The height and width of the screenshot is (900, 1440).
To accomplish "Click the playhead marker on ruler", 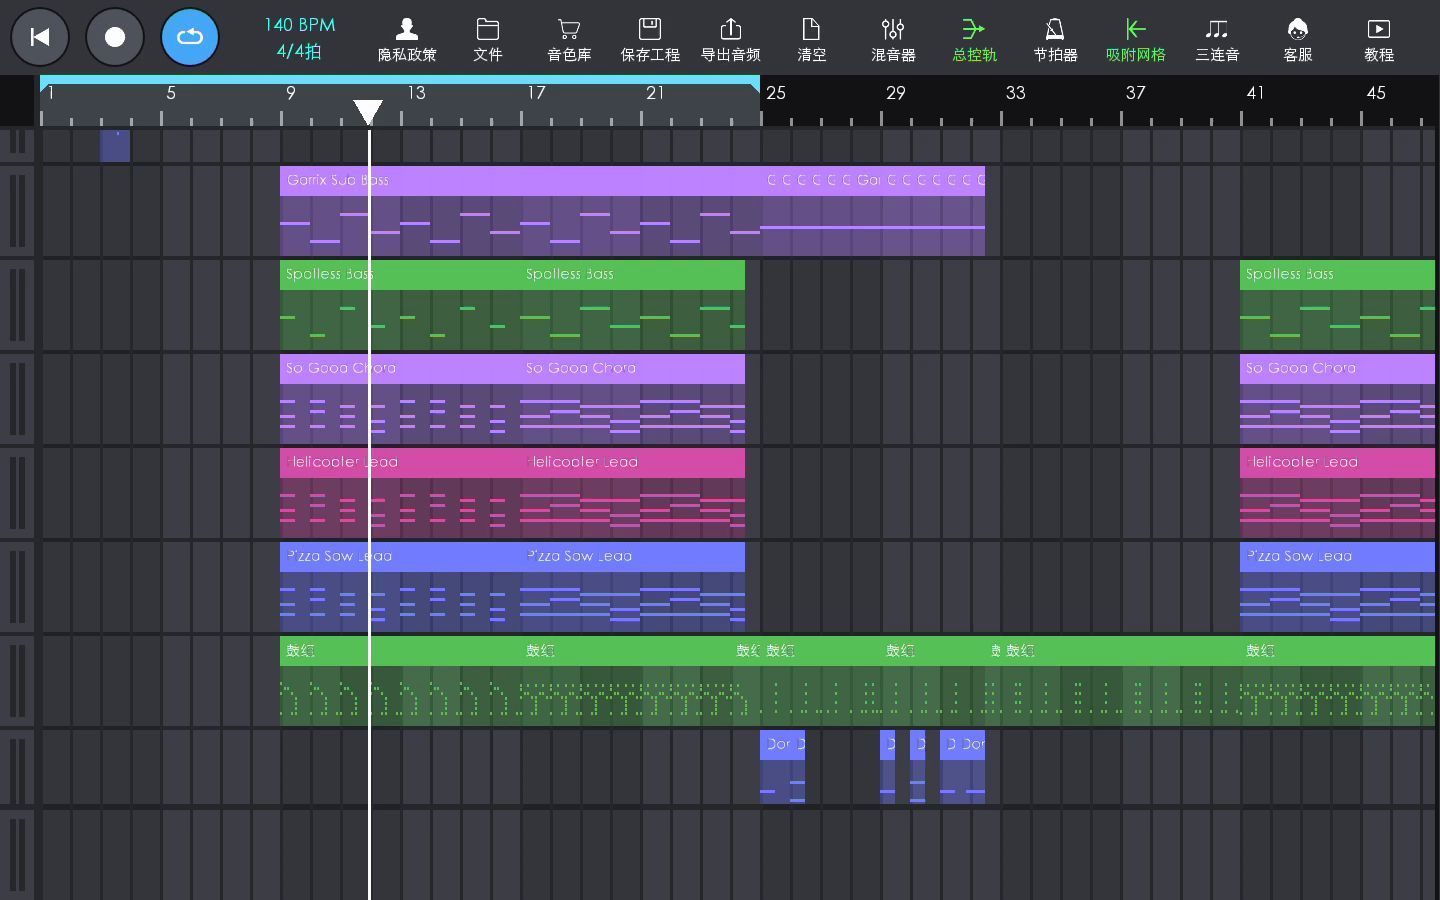I will [369, 112].
